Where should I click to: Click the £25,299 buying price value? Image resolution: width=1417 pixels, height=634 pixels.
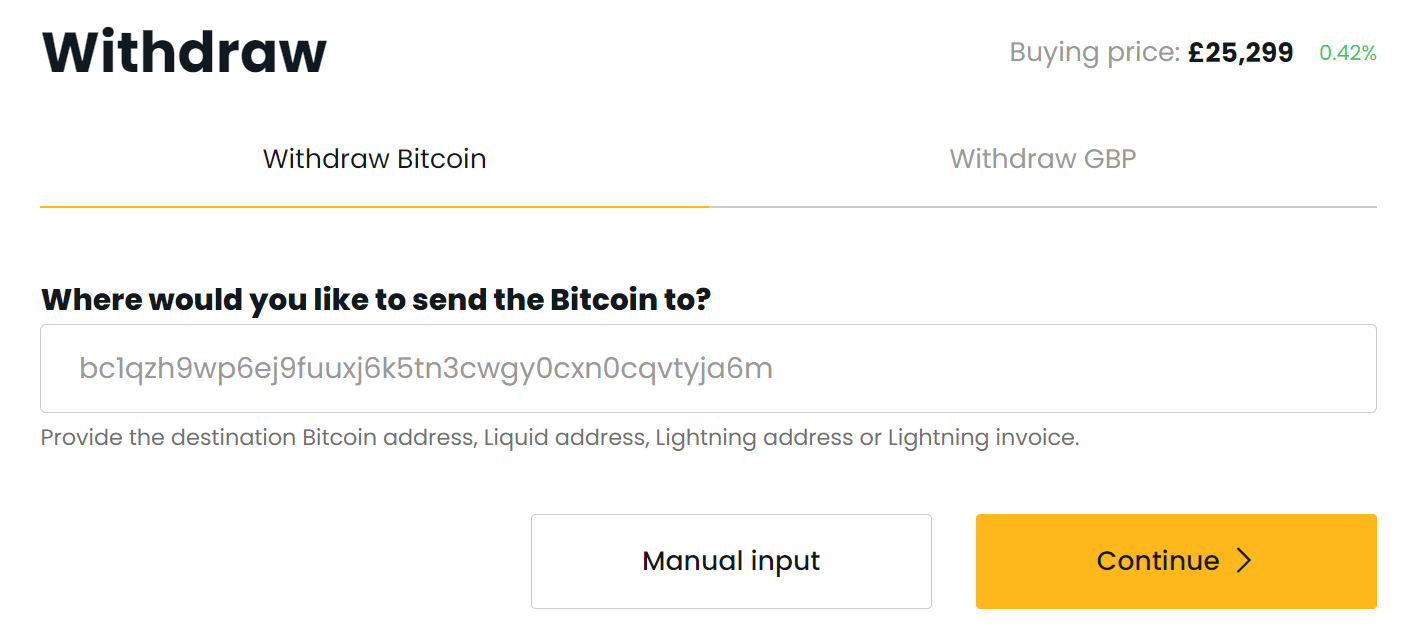point(1240,53)
